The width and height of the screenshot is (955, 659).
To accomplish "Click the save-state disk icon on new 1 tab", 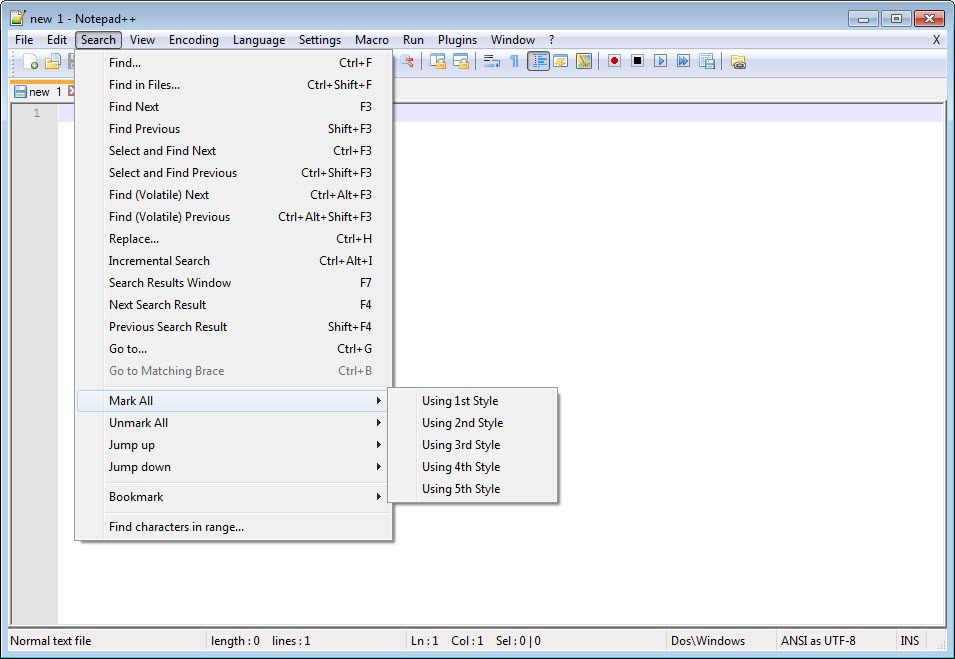I will (20, 92).
